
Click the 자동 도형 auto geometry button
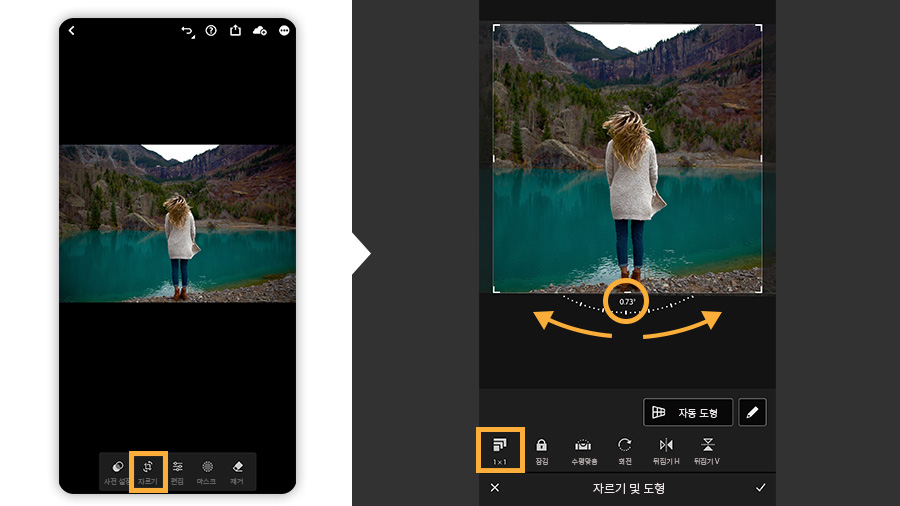tap(688, 412)
